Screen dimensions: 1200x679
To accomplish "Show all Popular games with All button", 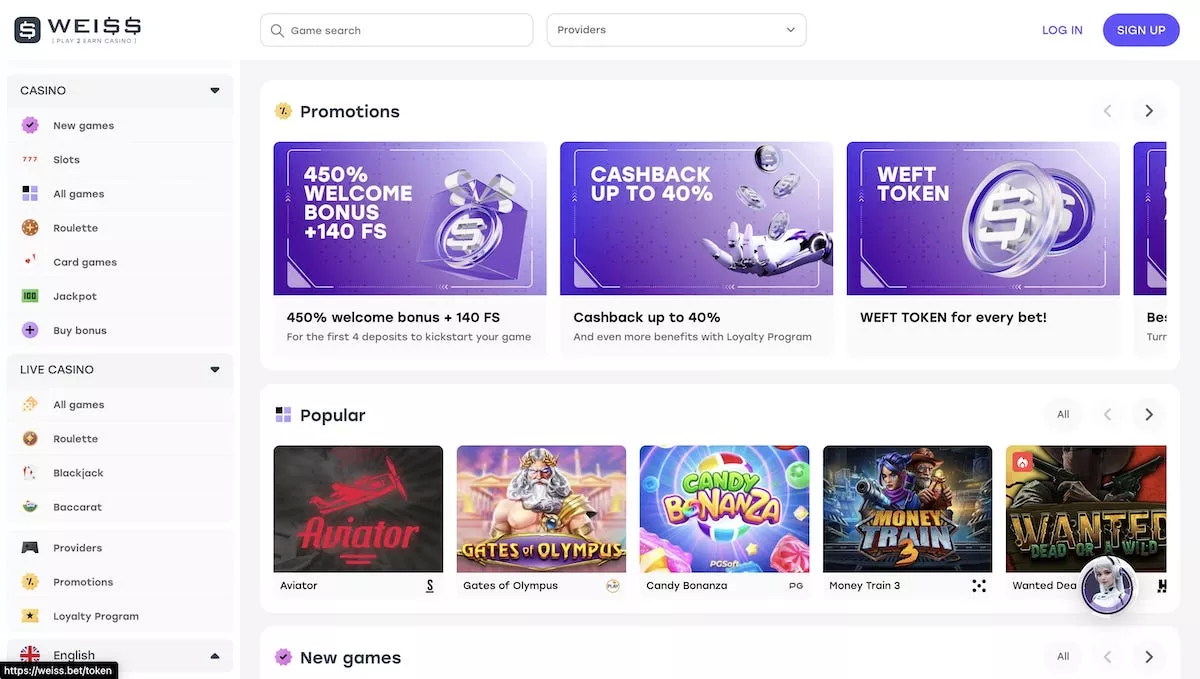I will (1063, 413).
